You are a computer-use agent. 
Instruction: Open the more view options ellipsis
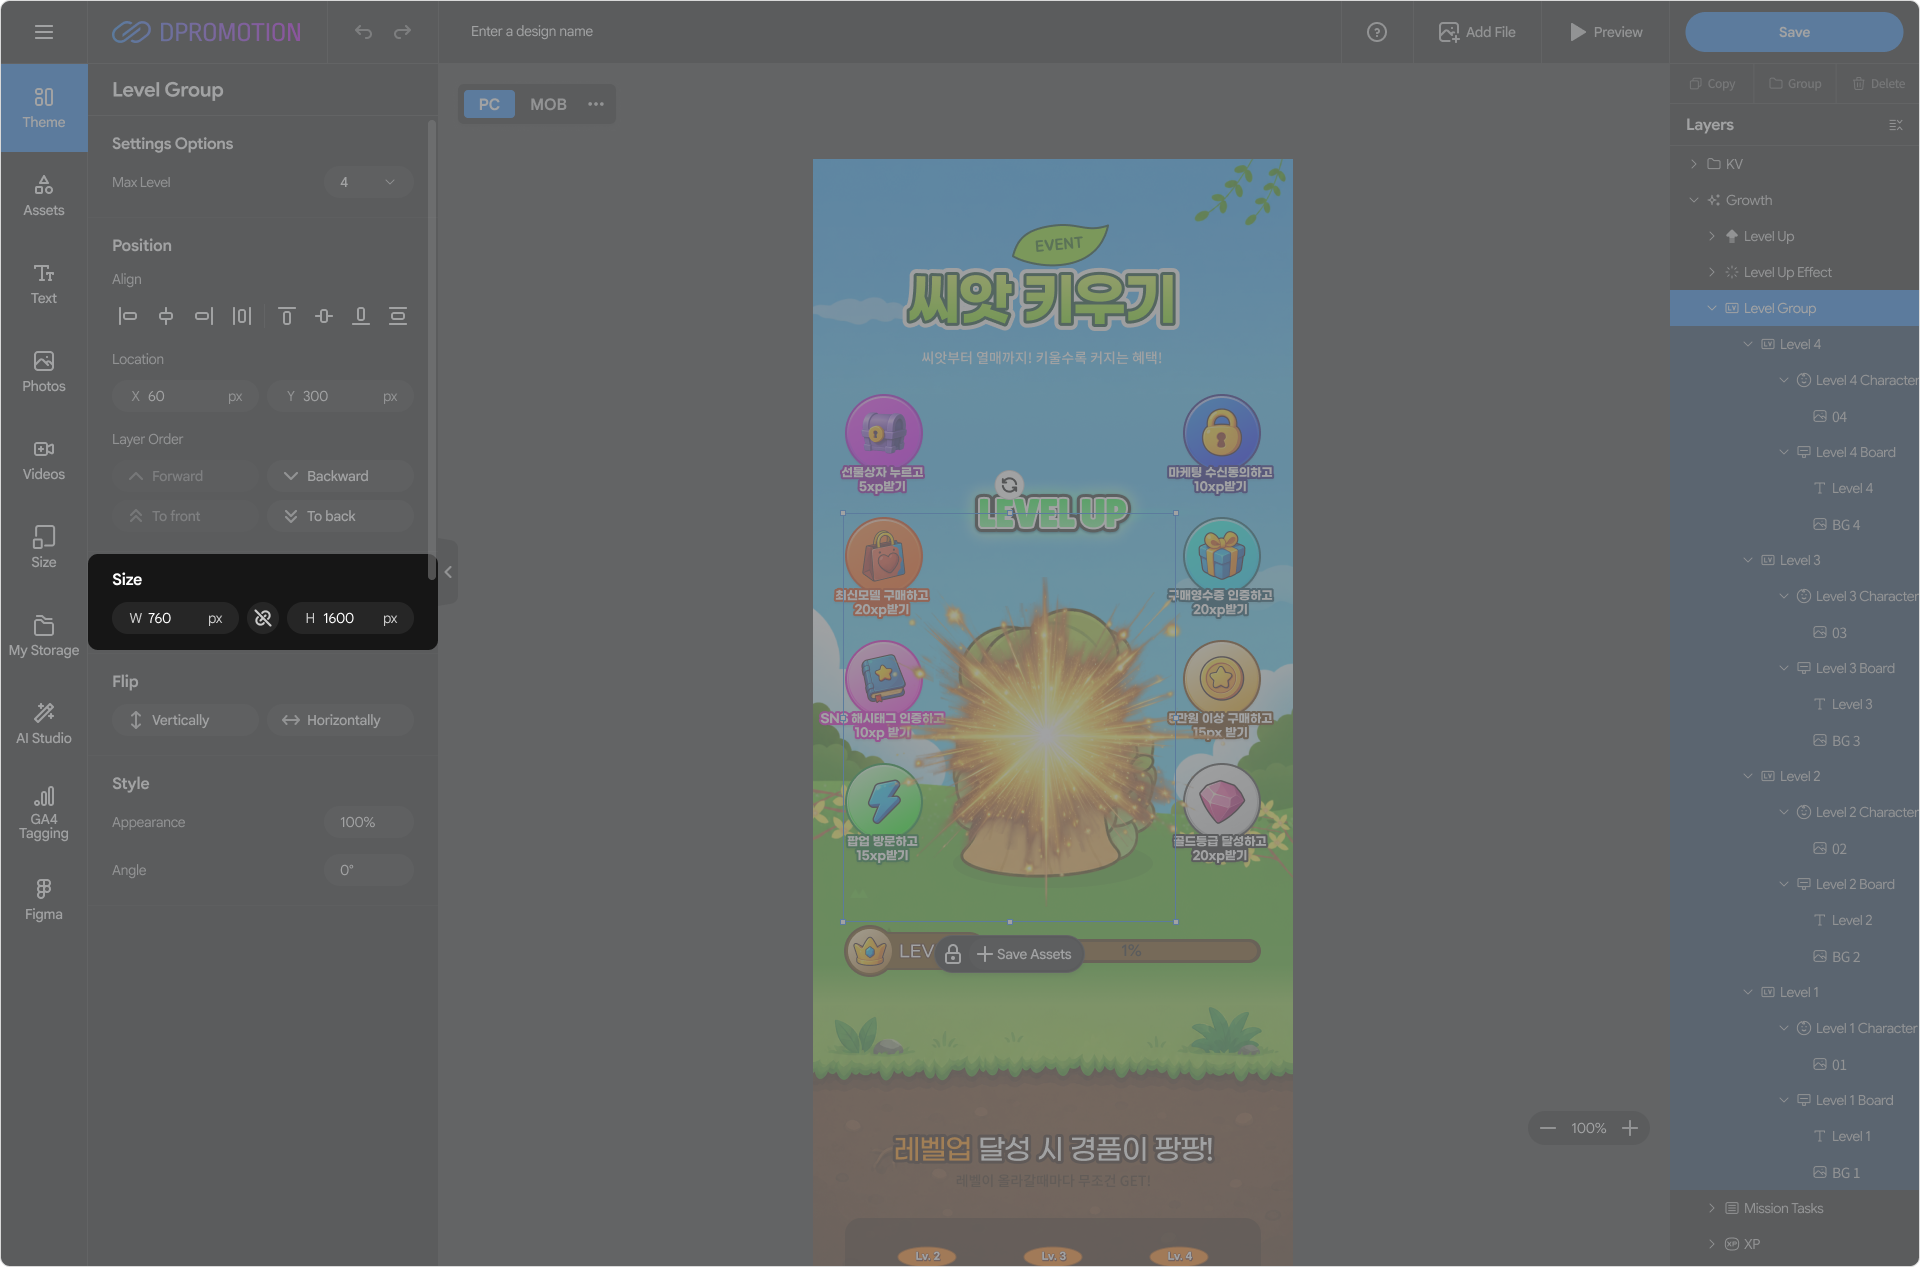click(596, 104)
